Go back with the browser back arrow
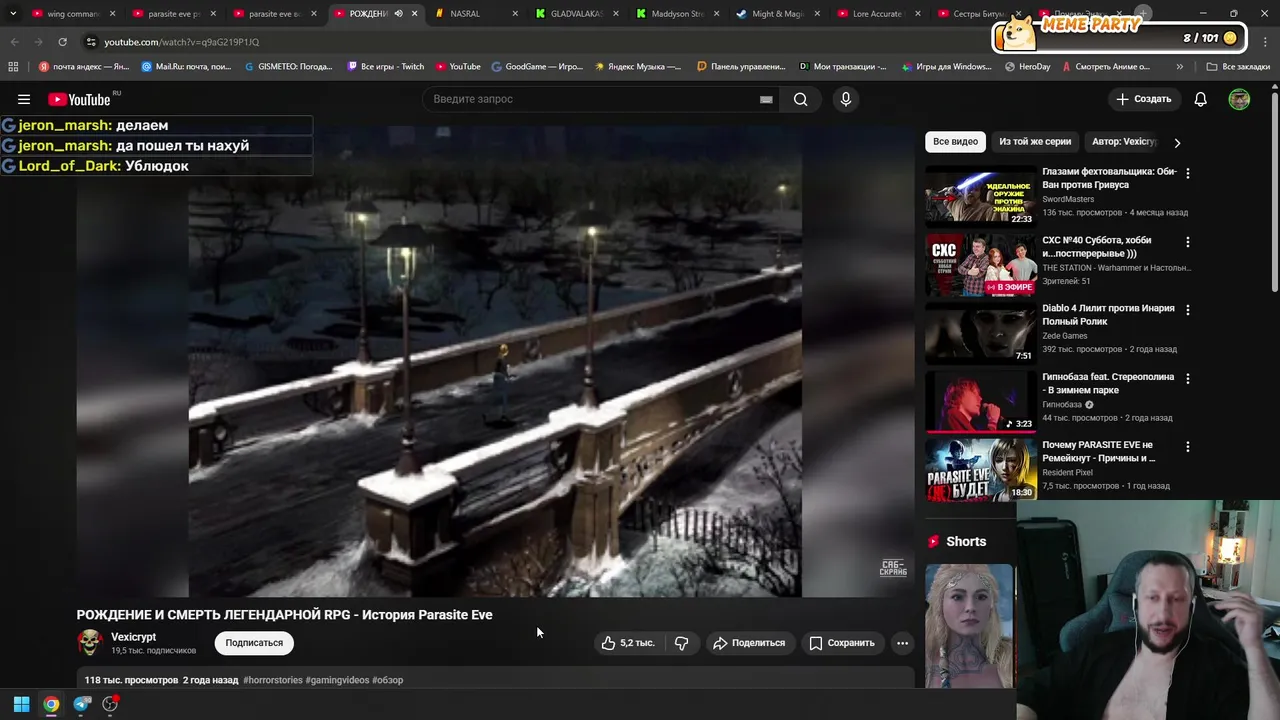This screenshot has height=720, width=1280. (x=14, y=42)
